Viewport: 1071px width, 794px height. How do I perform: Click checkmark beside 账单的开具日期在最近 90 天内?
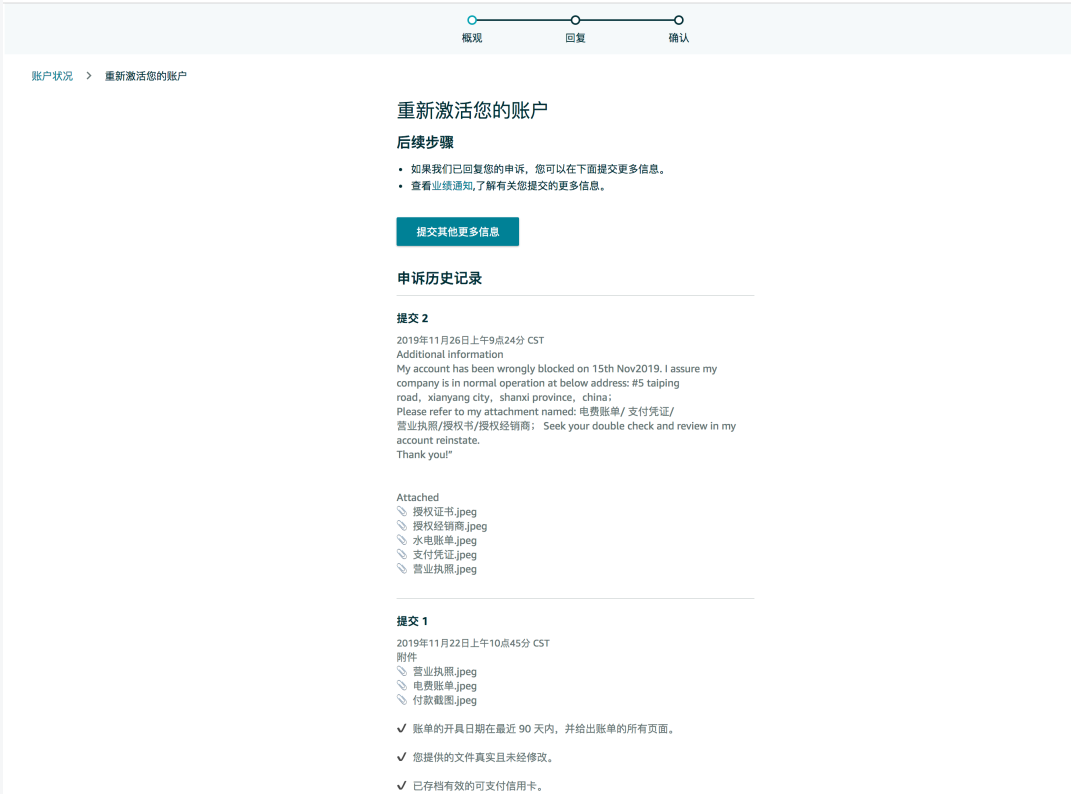click(x=402, y=728)
